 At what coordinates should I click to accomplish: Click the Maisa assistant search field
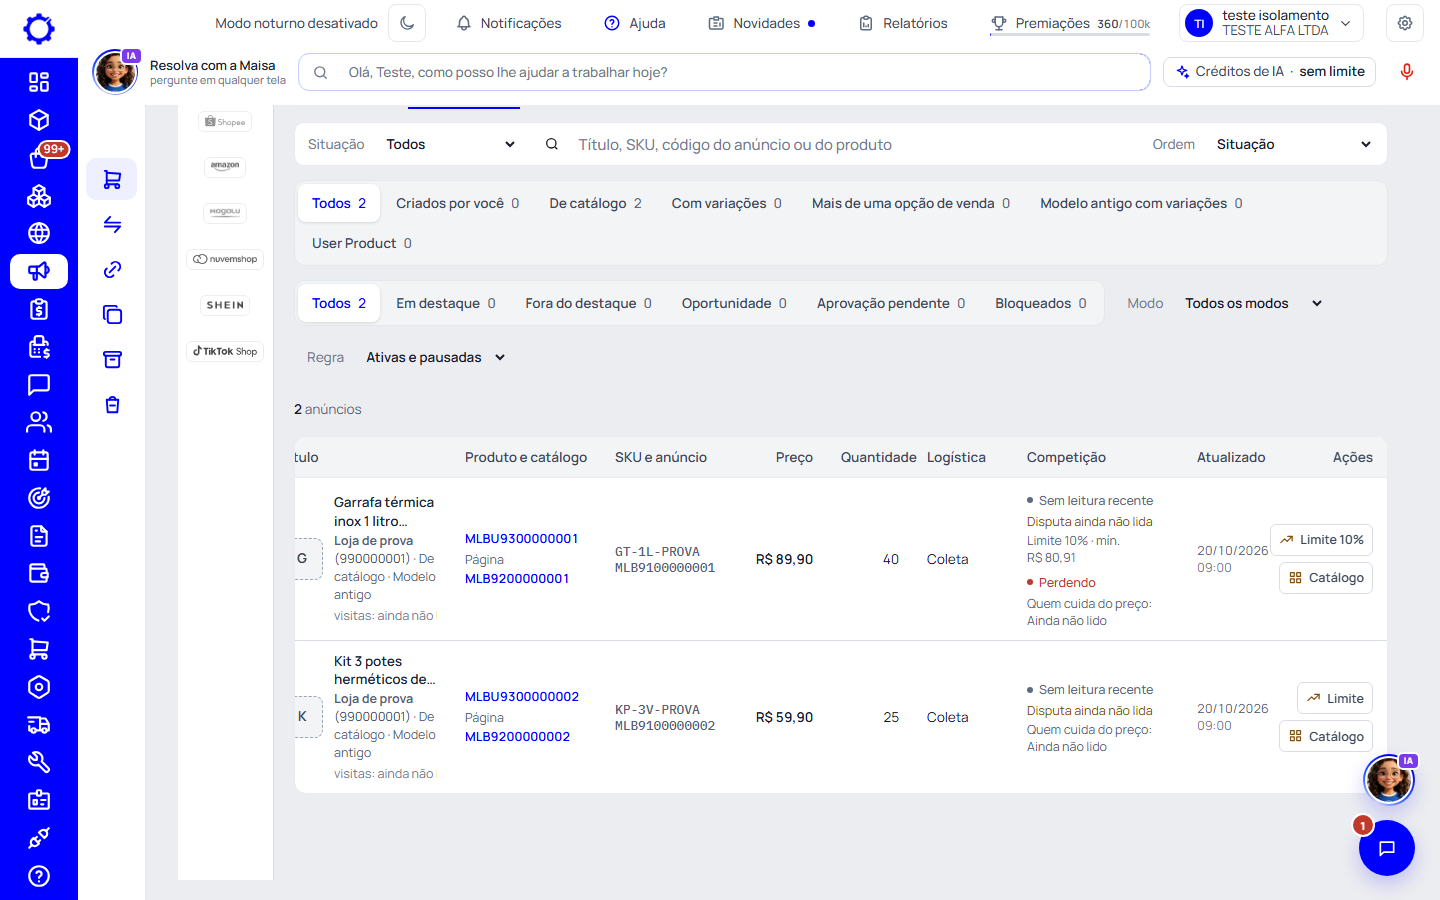coord(724,72)
